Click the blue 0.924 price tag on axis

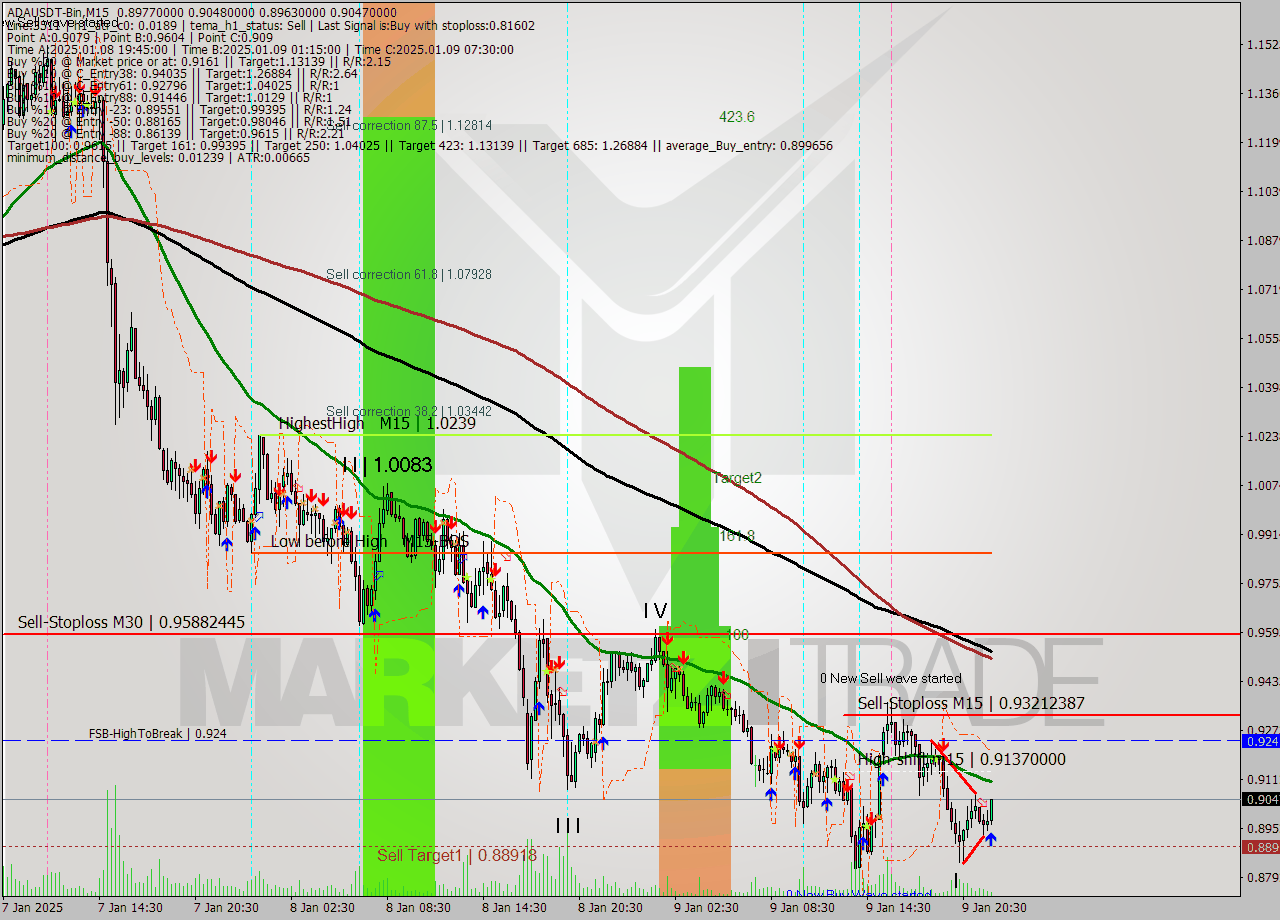pyautogui.click(x=1260, y=741)
